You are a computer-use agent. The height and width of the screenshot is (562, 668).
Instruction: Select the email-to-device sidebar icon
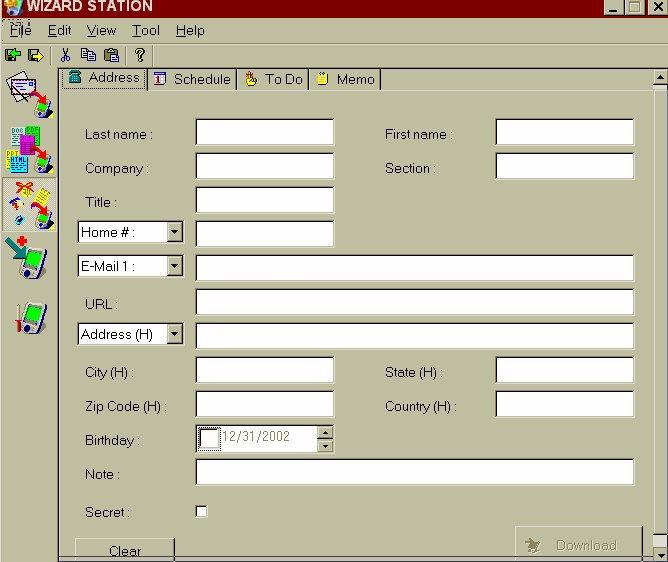[29, 94]
